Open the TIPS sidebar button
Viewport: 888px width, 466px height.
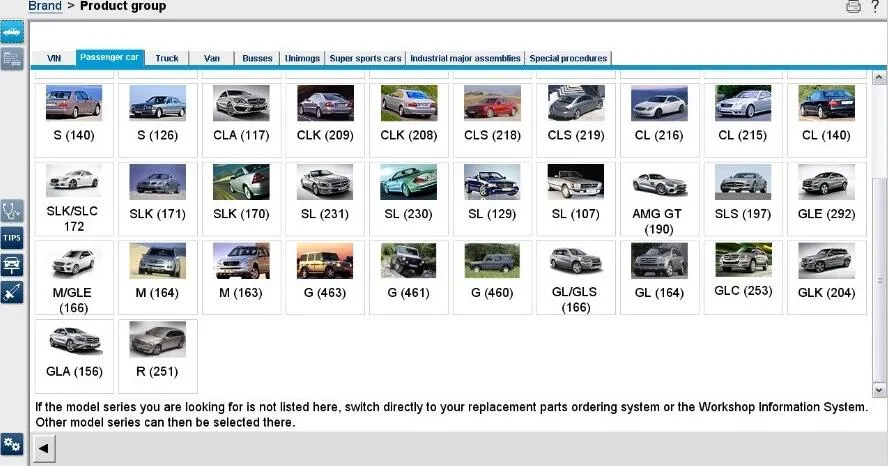12,238
